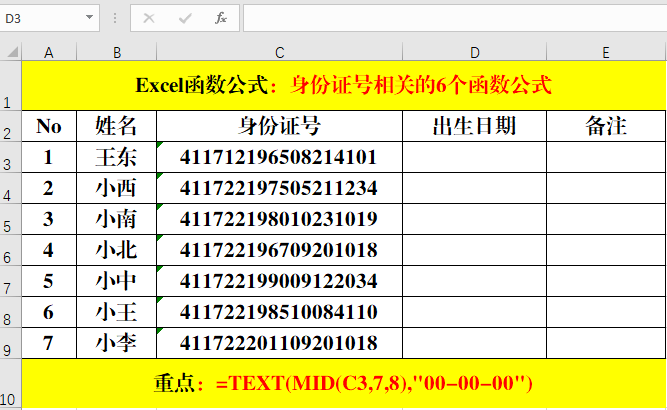This screenshot has width=667, height=410.
Task: Click the '出生日期' header cell
Action: click(474, 126)
